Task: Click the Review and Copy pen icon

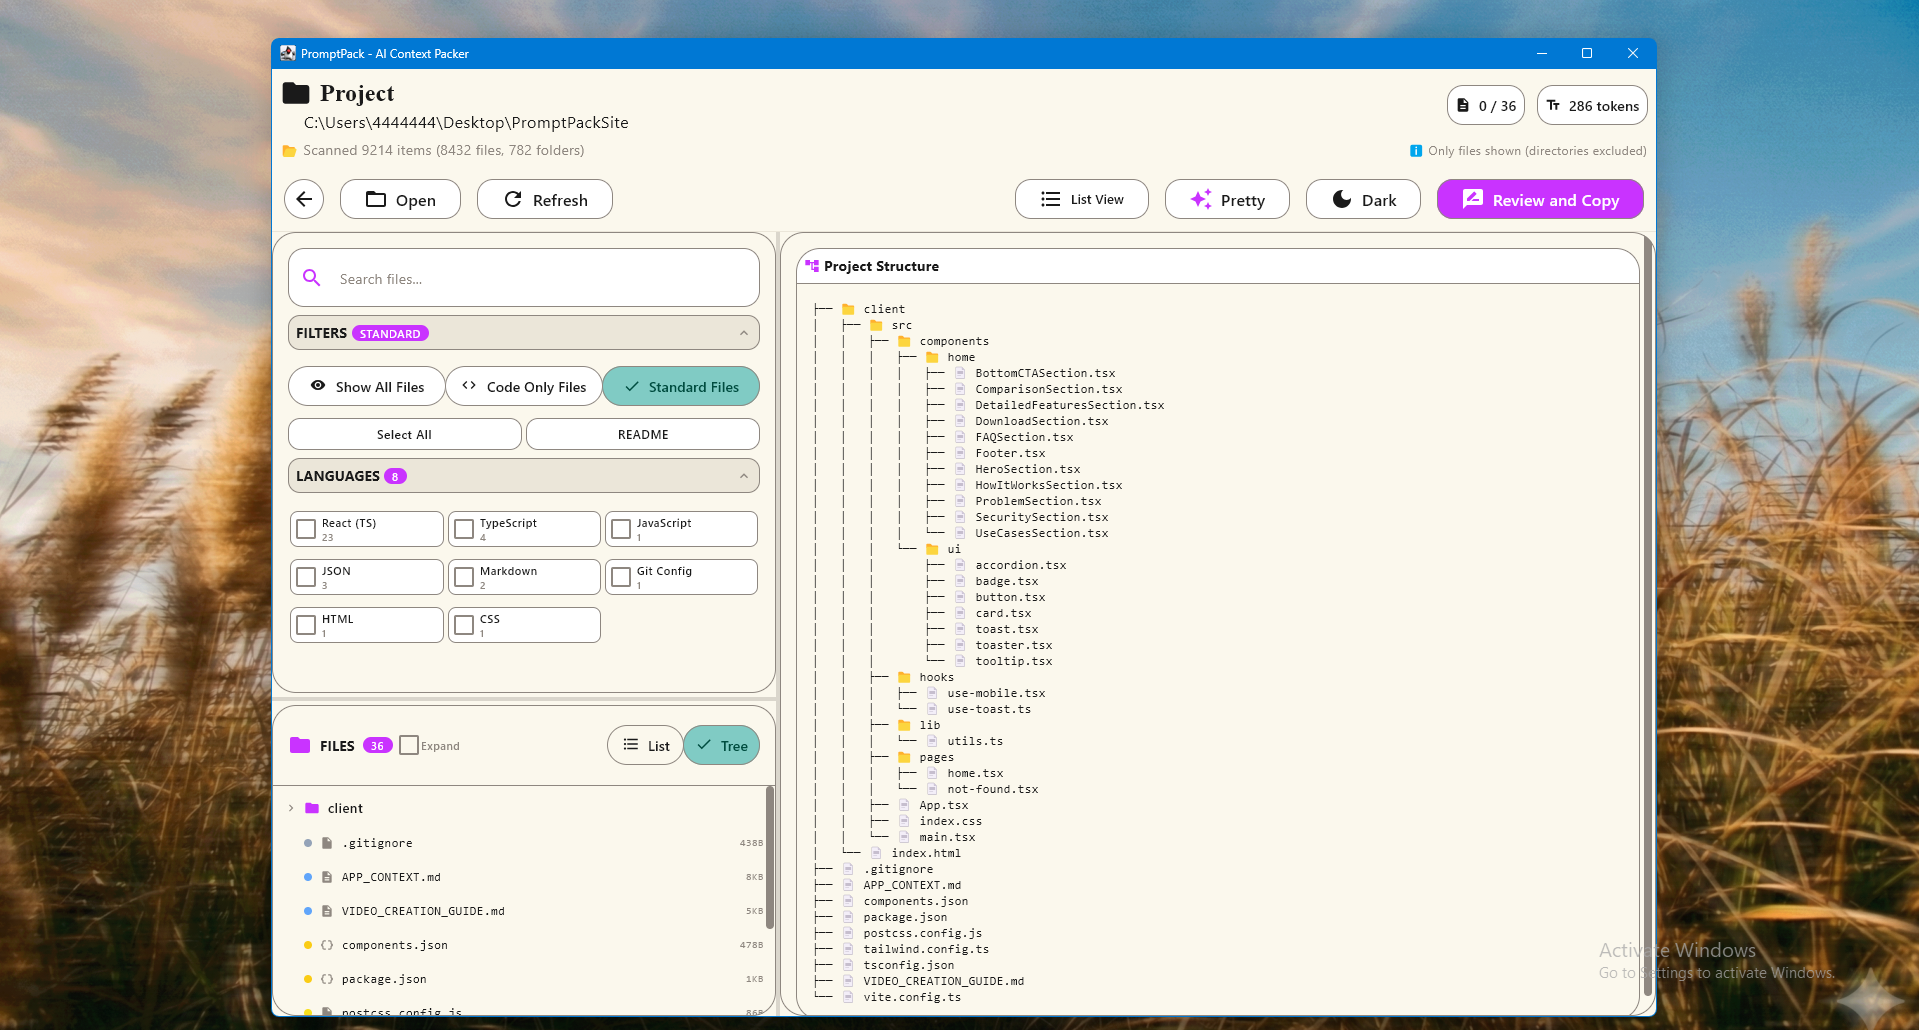Action: pyautogui.click(x=1471, y=199)
